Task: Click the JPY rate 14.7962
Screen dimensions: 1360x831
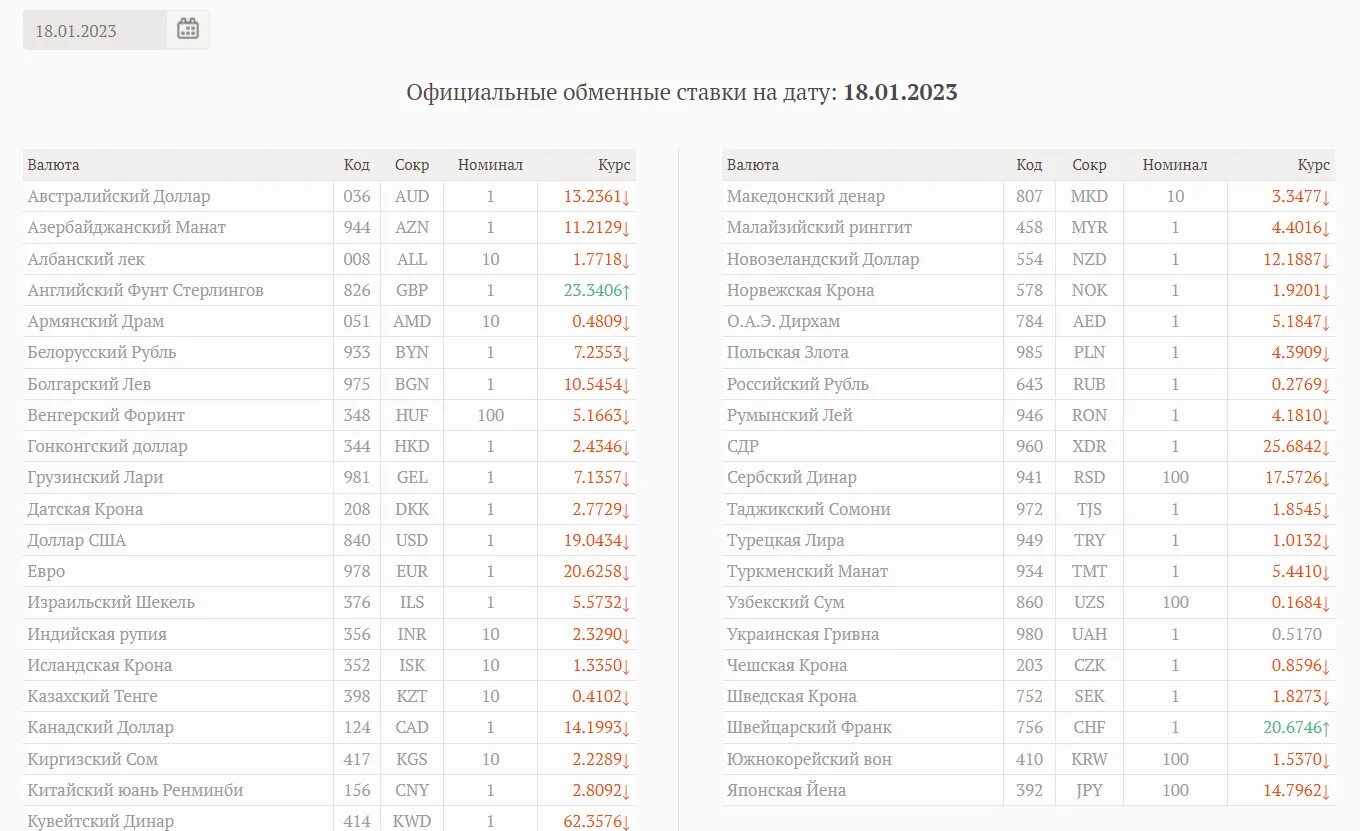Action: pos(1297,790)
